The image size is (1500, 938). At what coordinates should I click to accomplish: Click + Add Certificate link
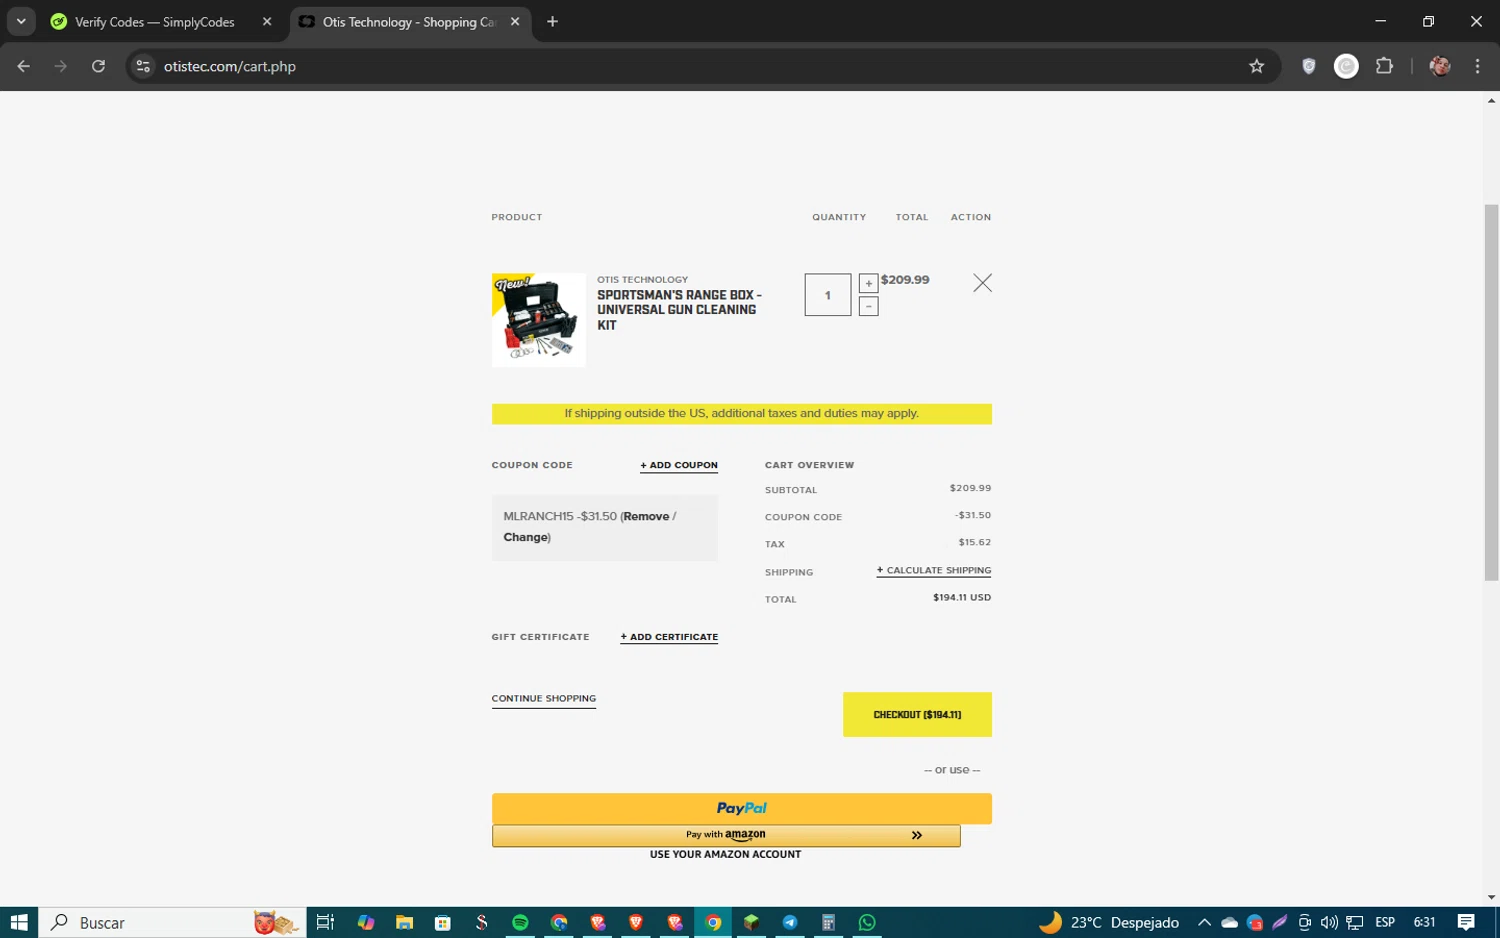tap(669, 637)
